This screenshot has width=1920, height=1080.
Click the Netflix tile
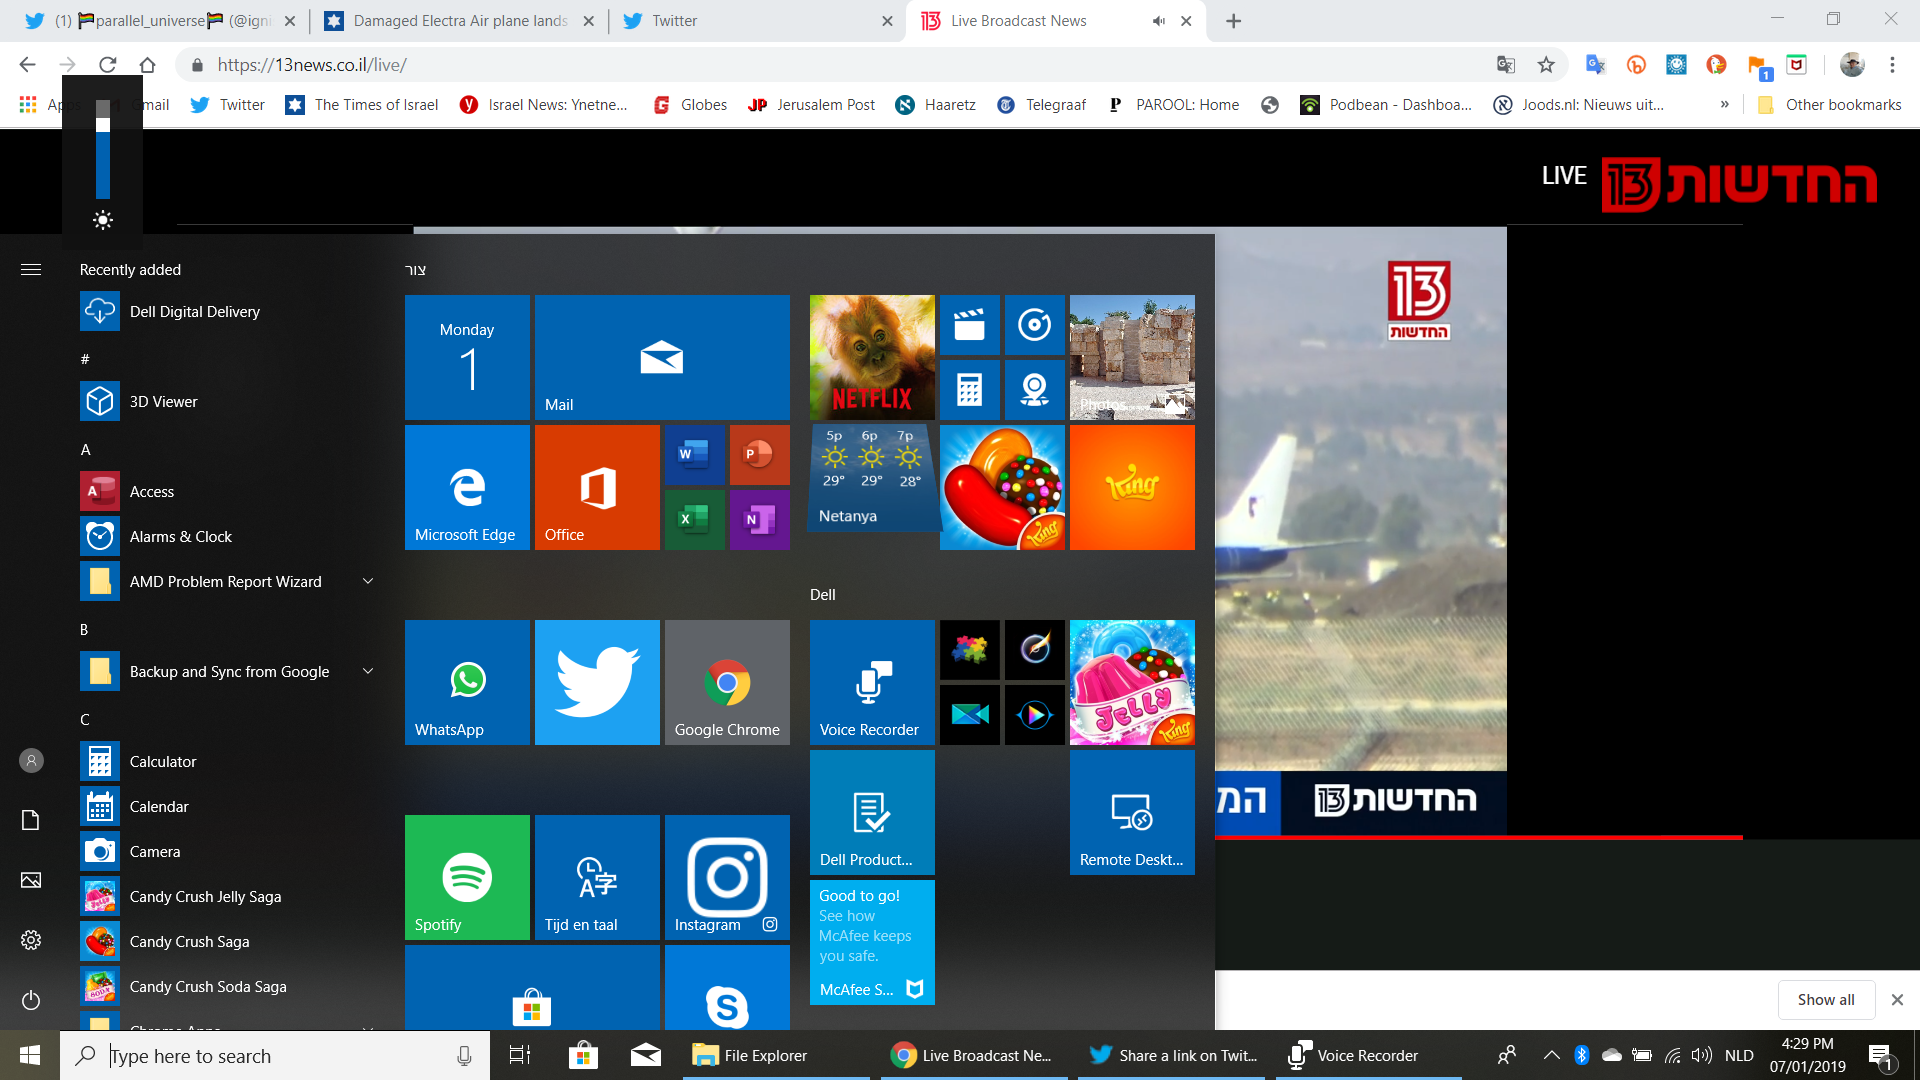(872, 357)
